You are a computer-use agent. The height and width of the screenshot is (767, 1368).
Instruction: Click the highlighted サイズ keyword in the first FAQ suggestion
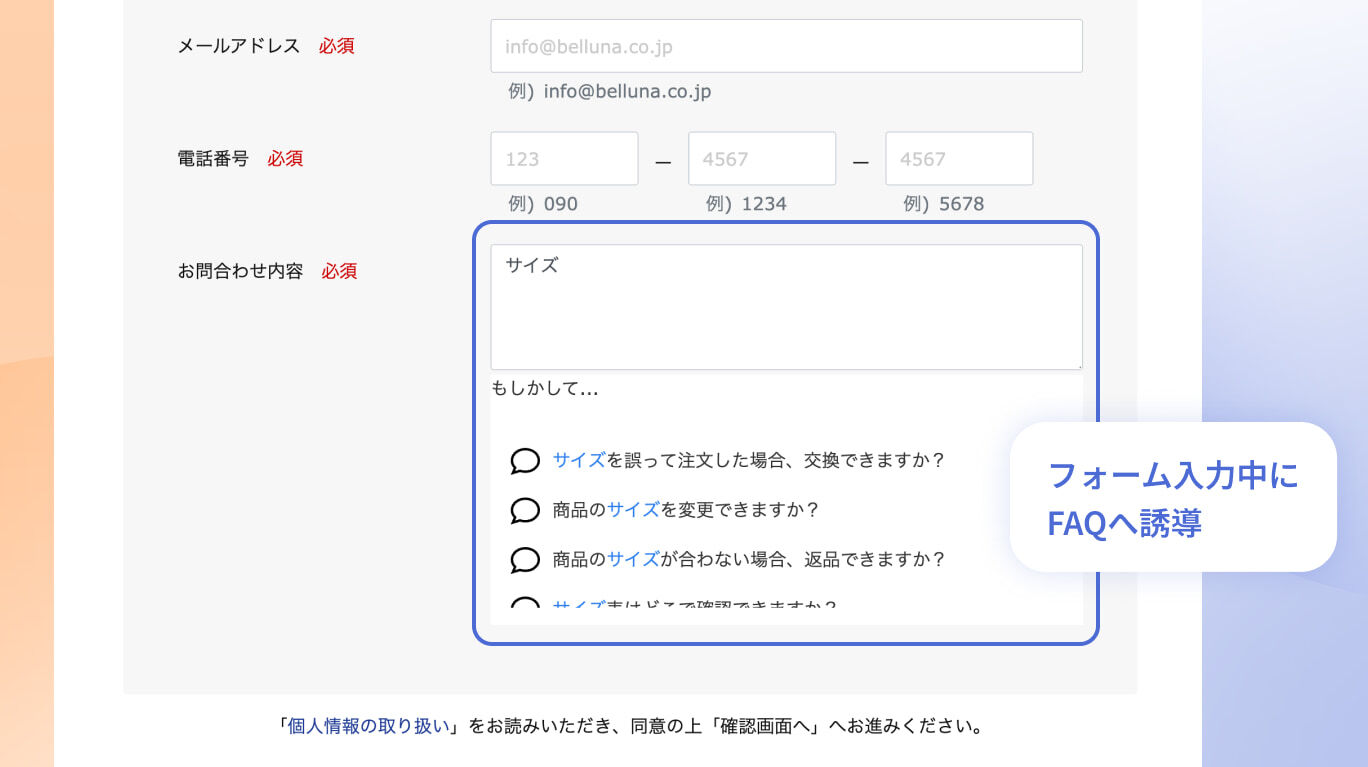(578, 460)
